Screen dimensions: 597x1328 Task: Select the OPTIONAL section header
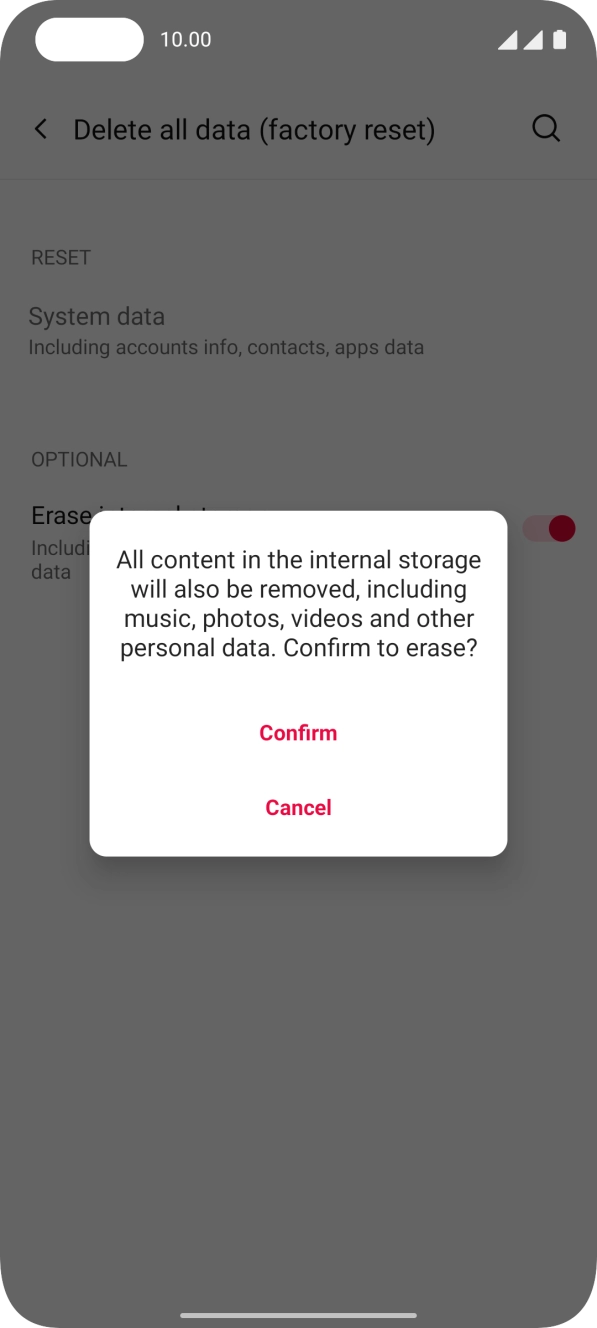point(79,460)
